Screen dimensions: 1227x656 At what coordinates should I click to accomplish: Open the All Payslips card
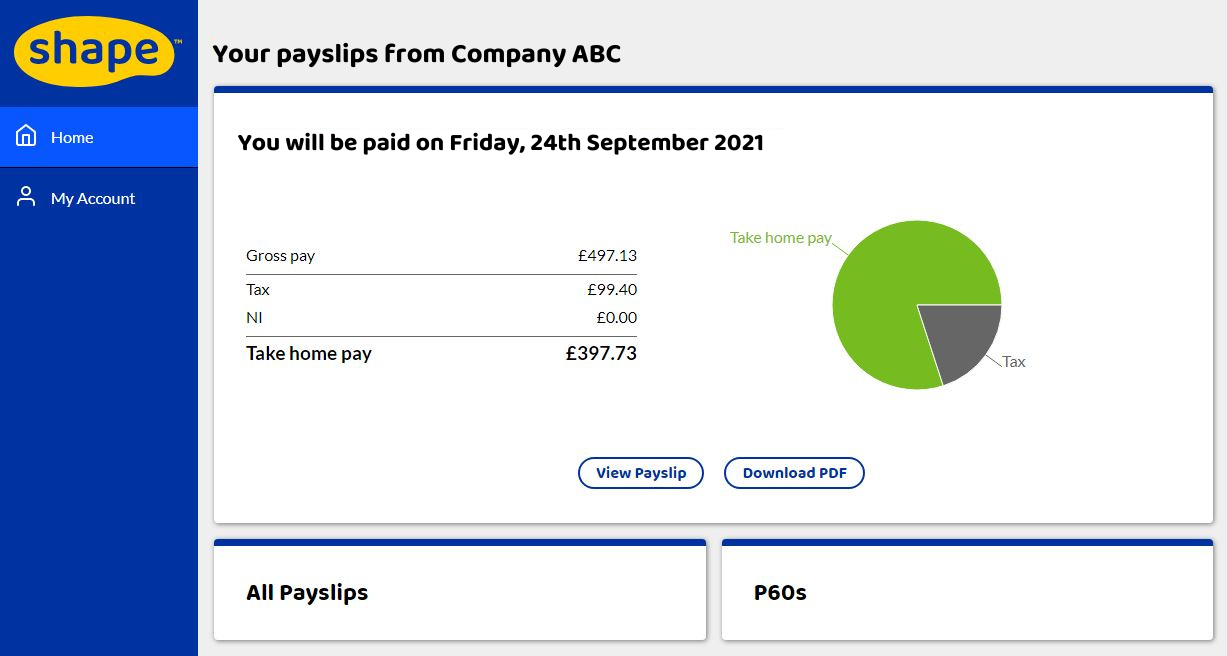pos(460,590)
